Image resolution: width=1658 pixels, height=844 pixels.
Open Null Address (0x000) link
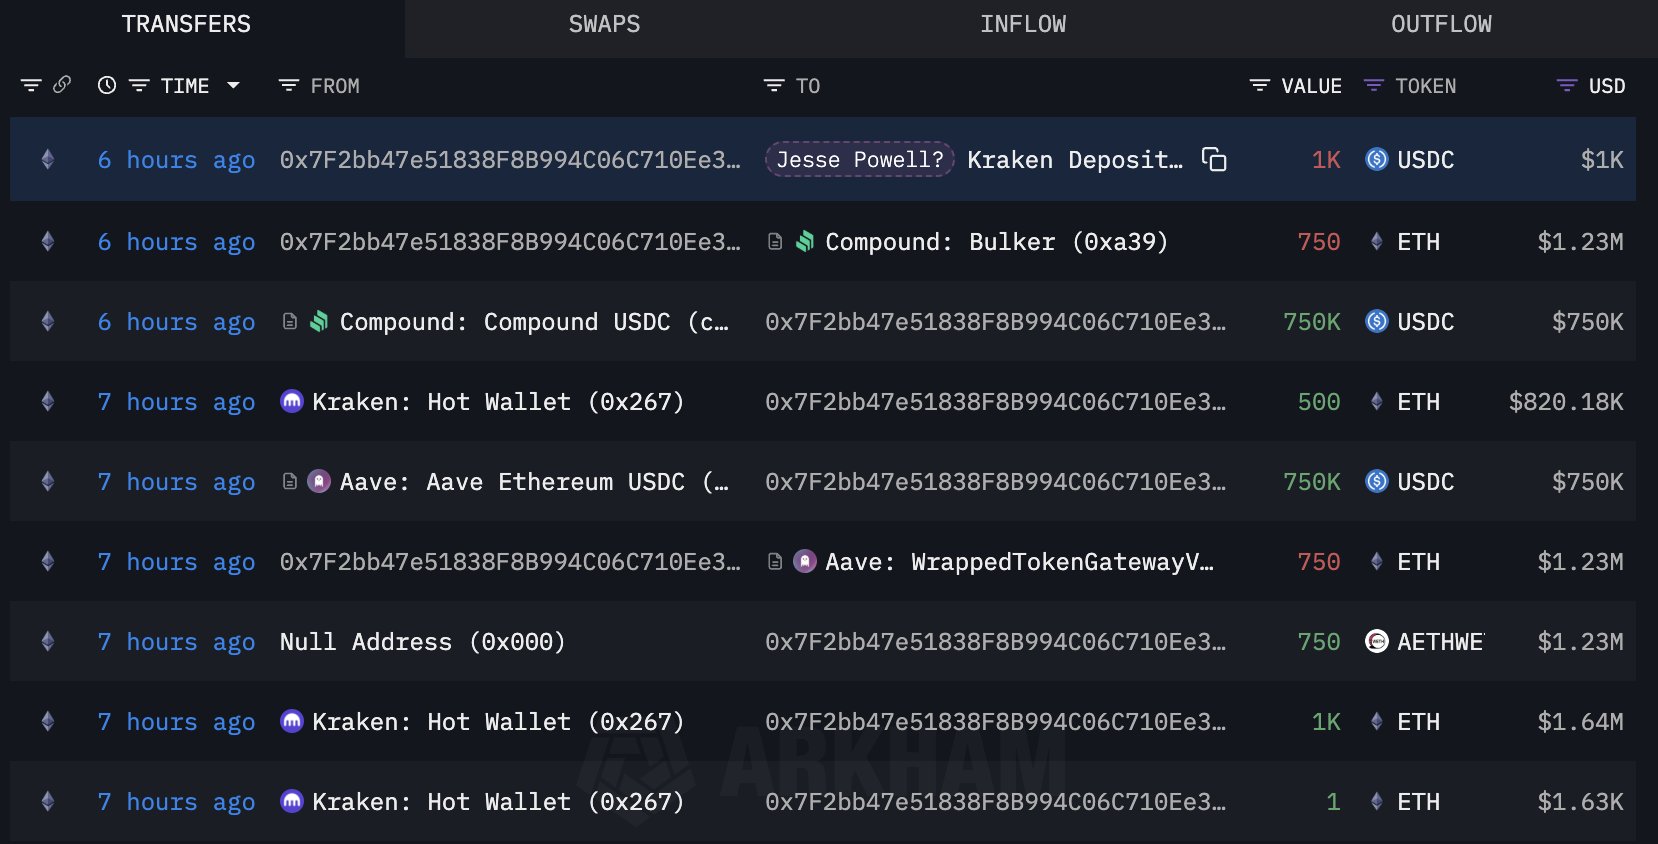422,642
